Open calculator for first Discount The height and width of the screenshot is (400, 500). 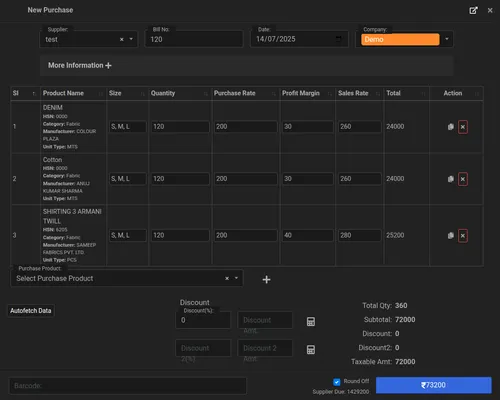(311, 322)
